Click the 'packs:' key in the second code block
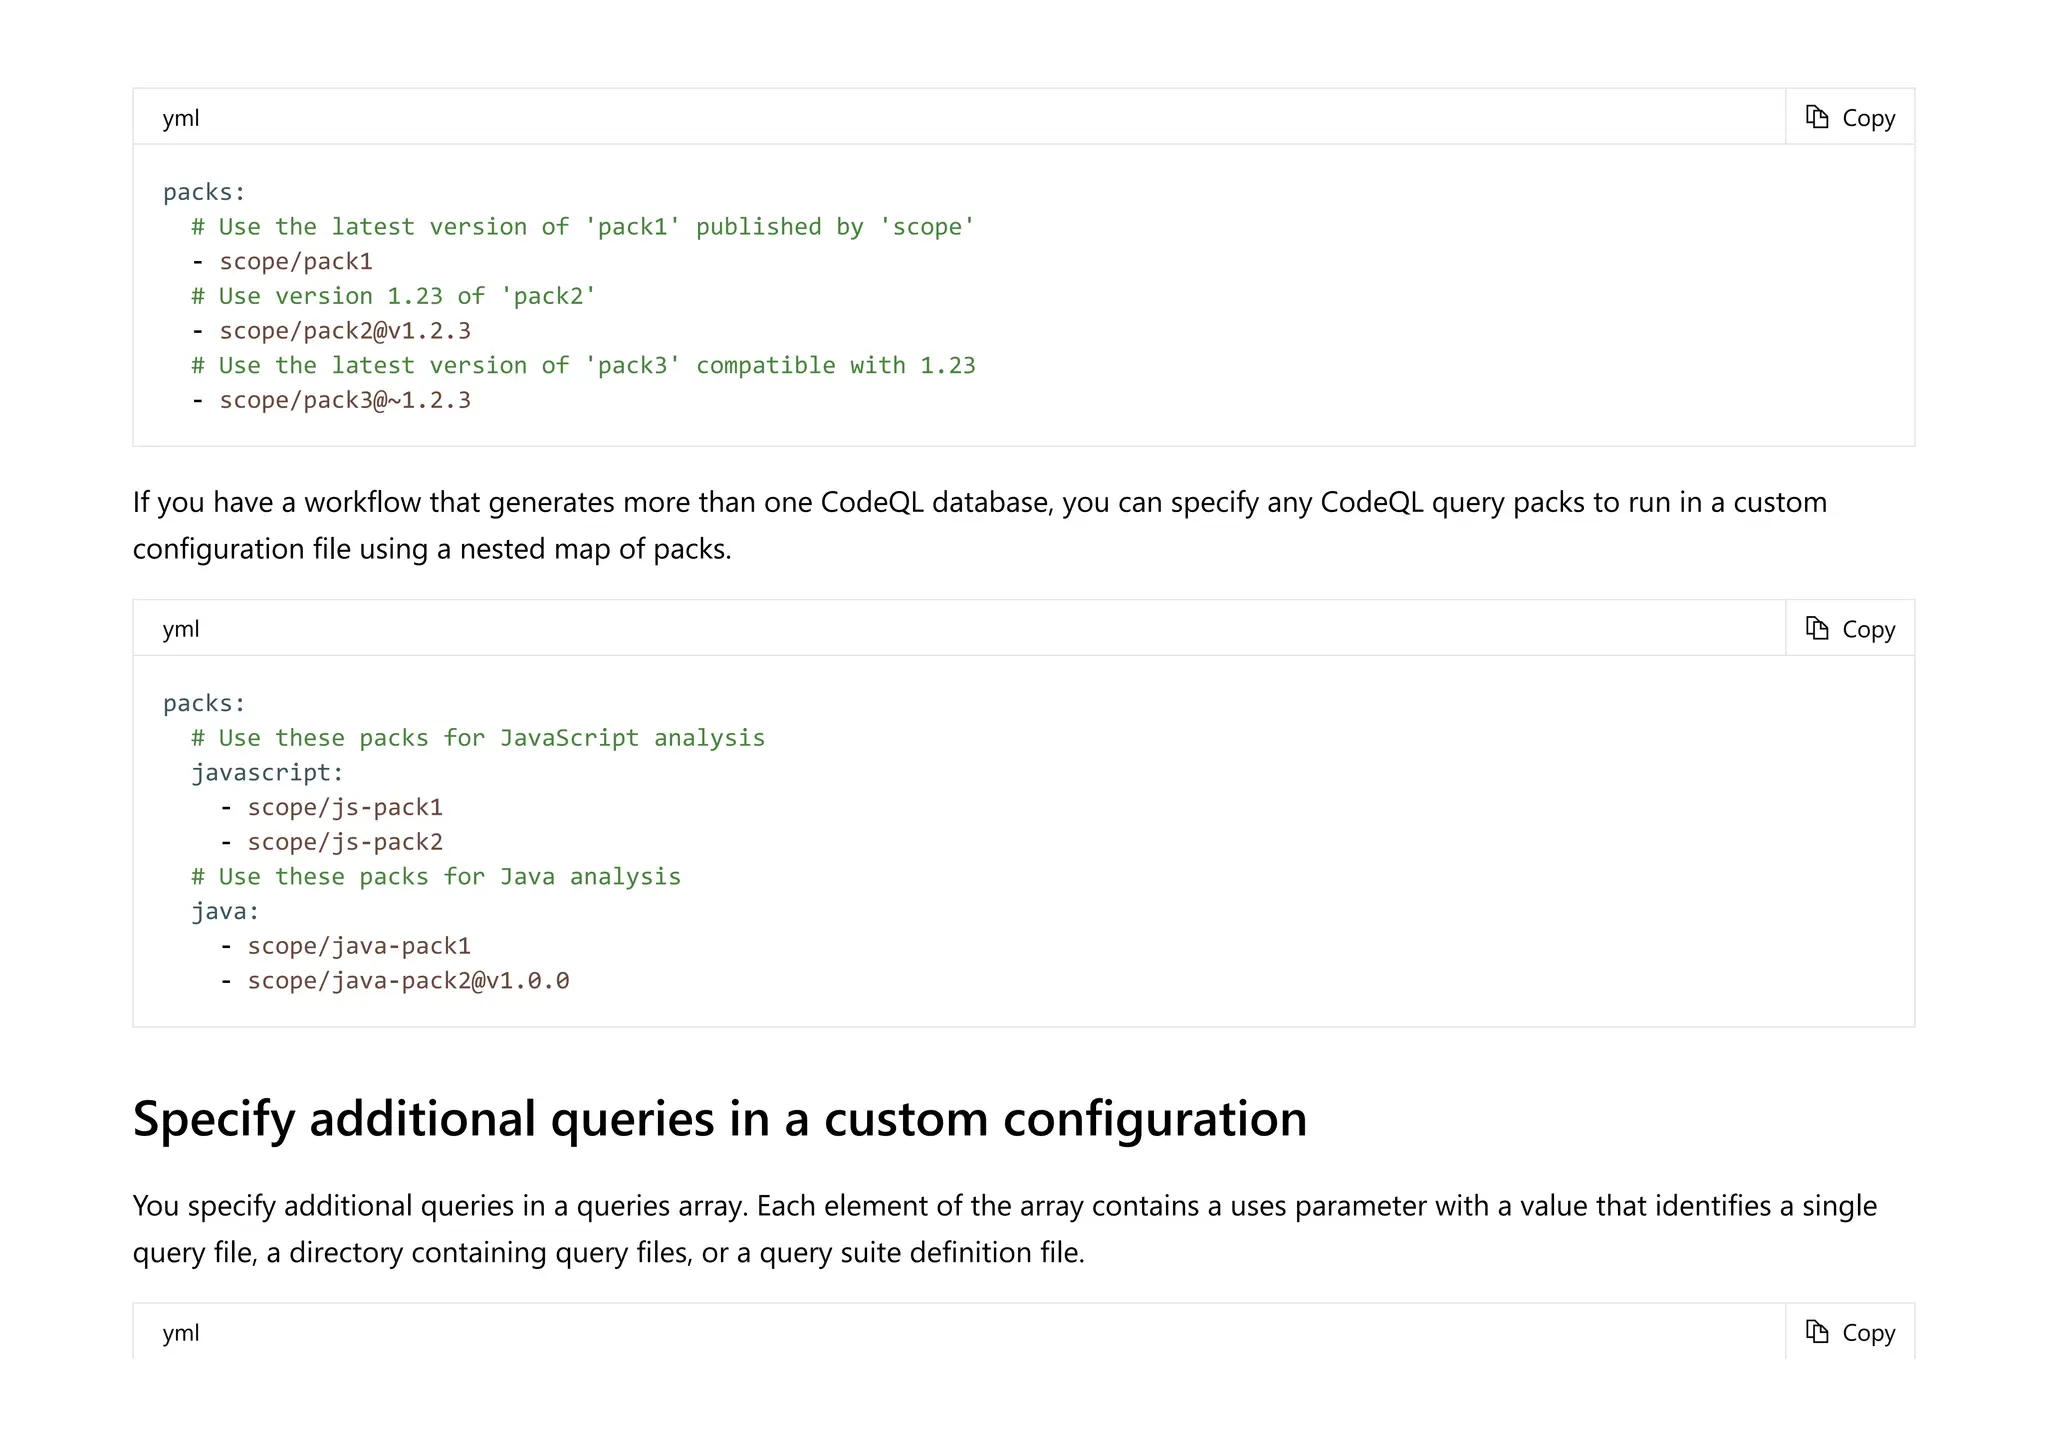The image size is (2048, 1450). [204, 703]
